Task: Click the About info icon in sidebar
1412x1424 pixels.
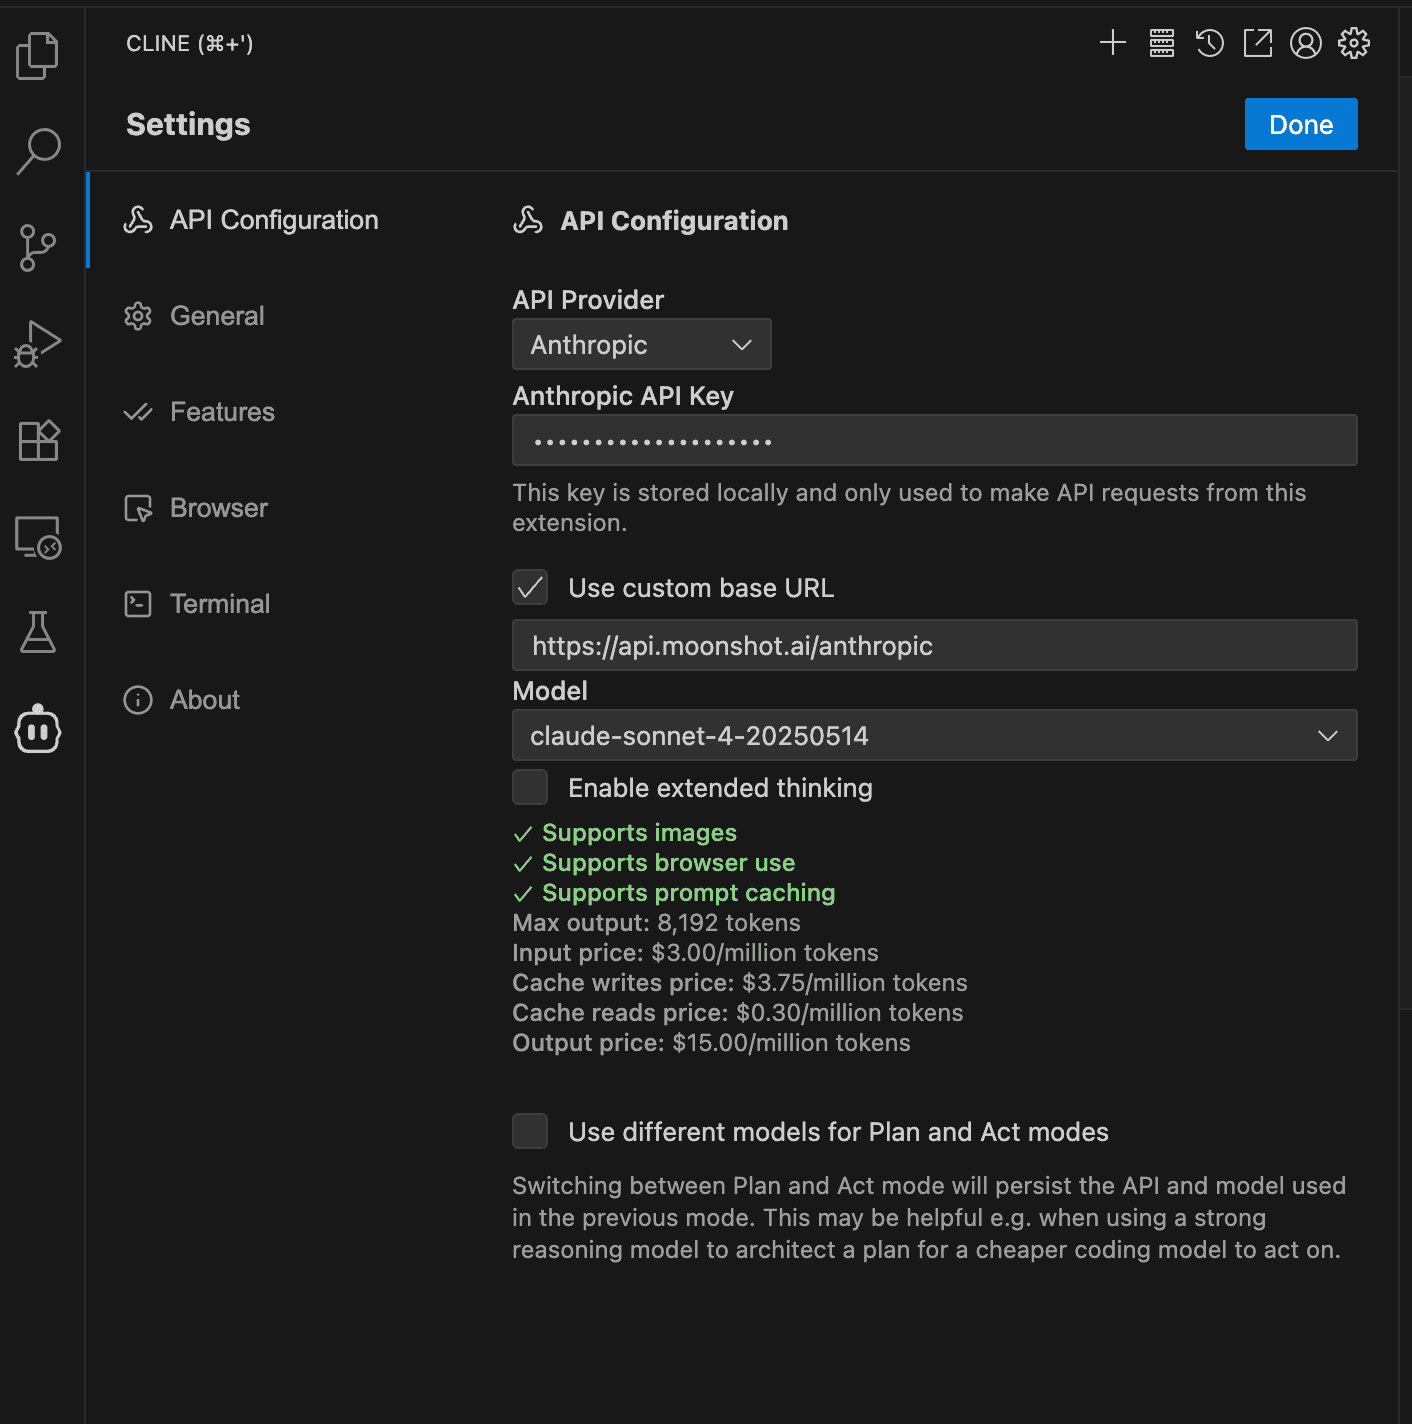Action: 138,700
